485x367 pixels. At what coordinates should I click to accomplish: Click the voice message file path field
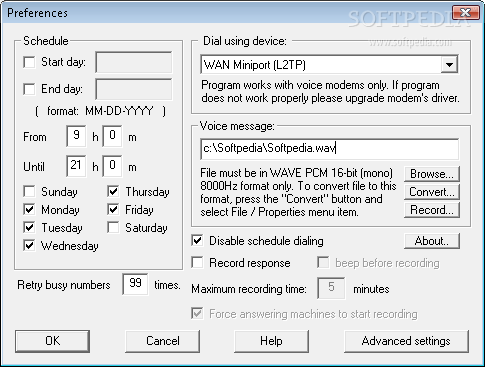coord(330,149)
